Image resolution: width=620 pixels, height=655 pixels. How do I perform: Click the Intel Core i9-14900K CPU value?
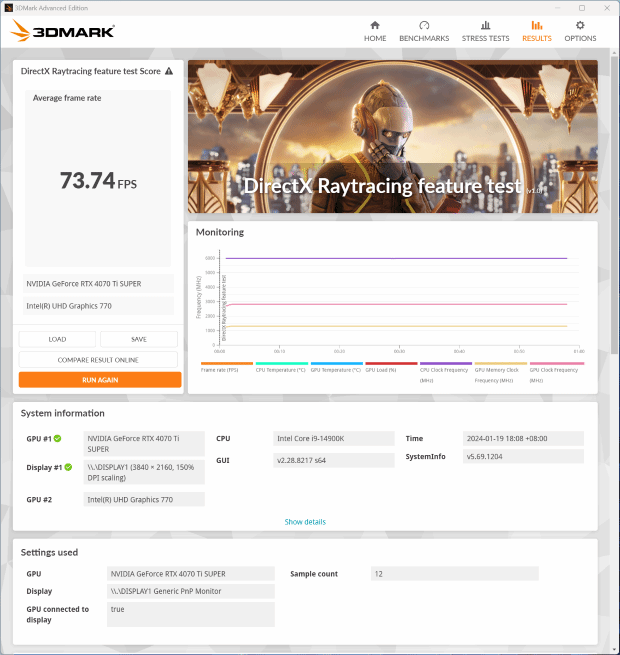click(334, 438)
